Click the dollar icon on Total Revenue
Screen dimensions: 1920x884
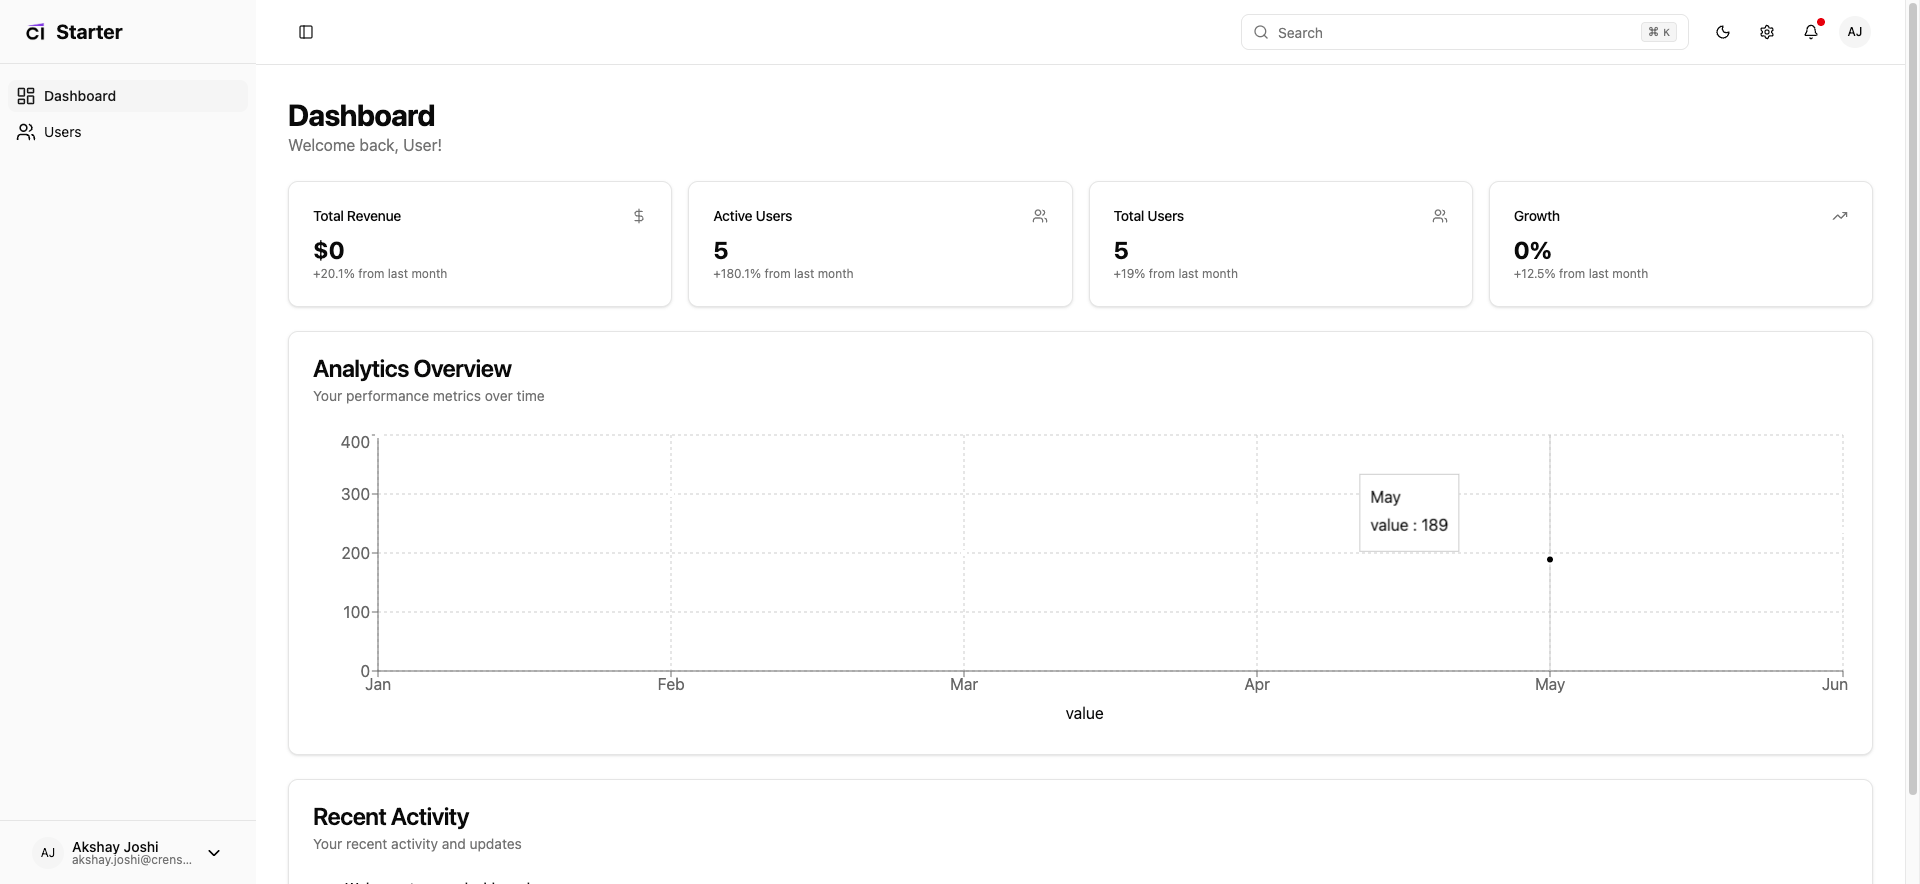(x=639, y=216)
